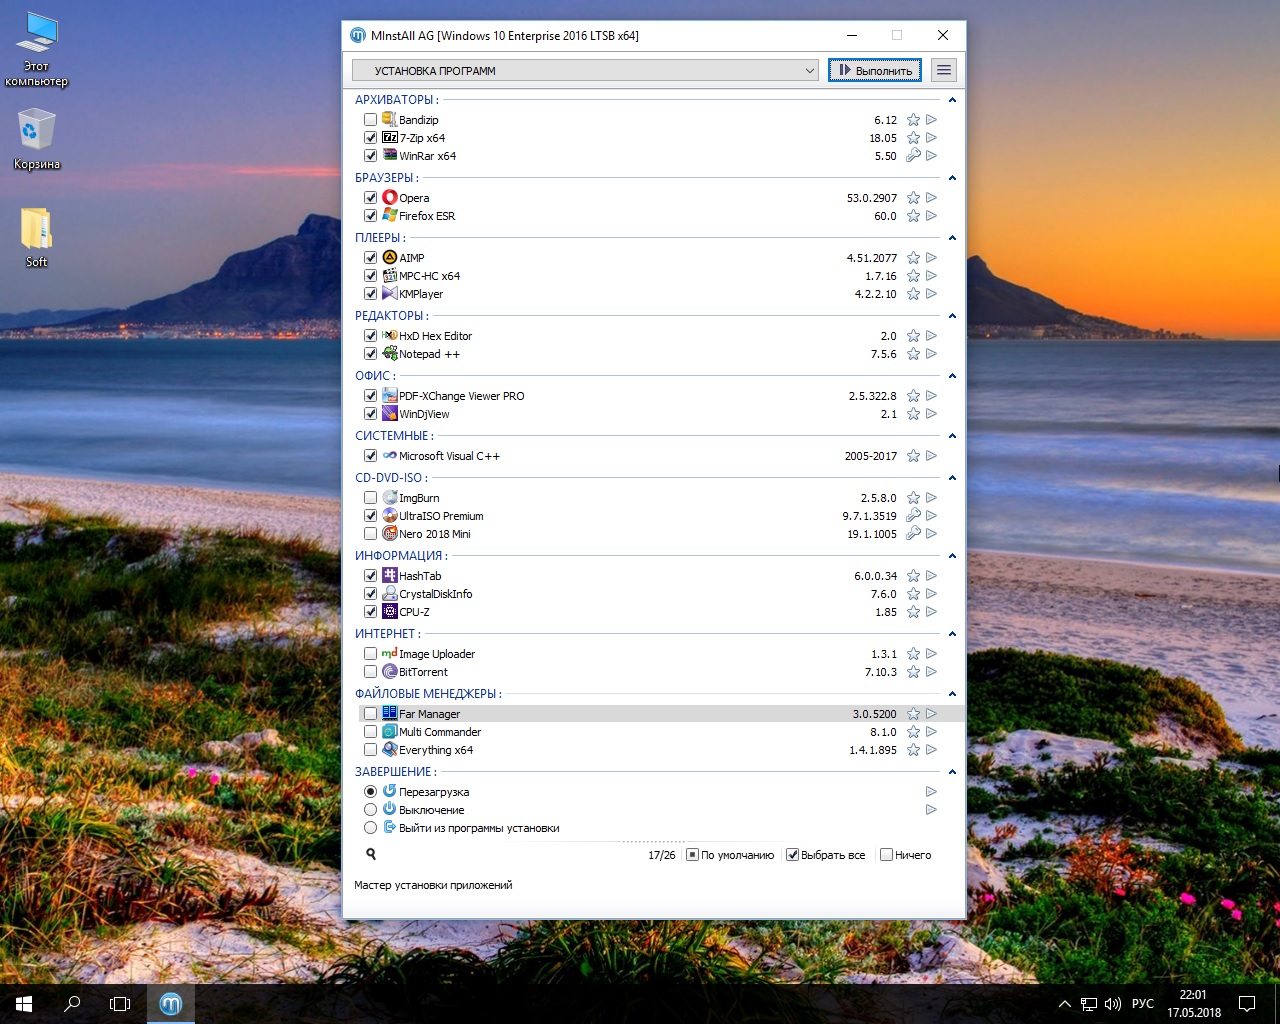Click the key icon in WinRar x64 row
This screenshot has width=1280, height=1024.
coord(913,156)
